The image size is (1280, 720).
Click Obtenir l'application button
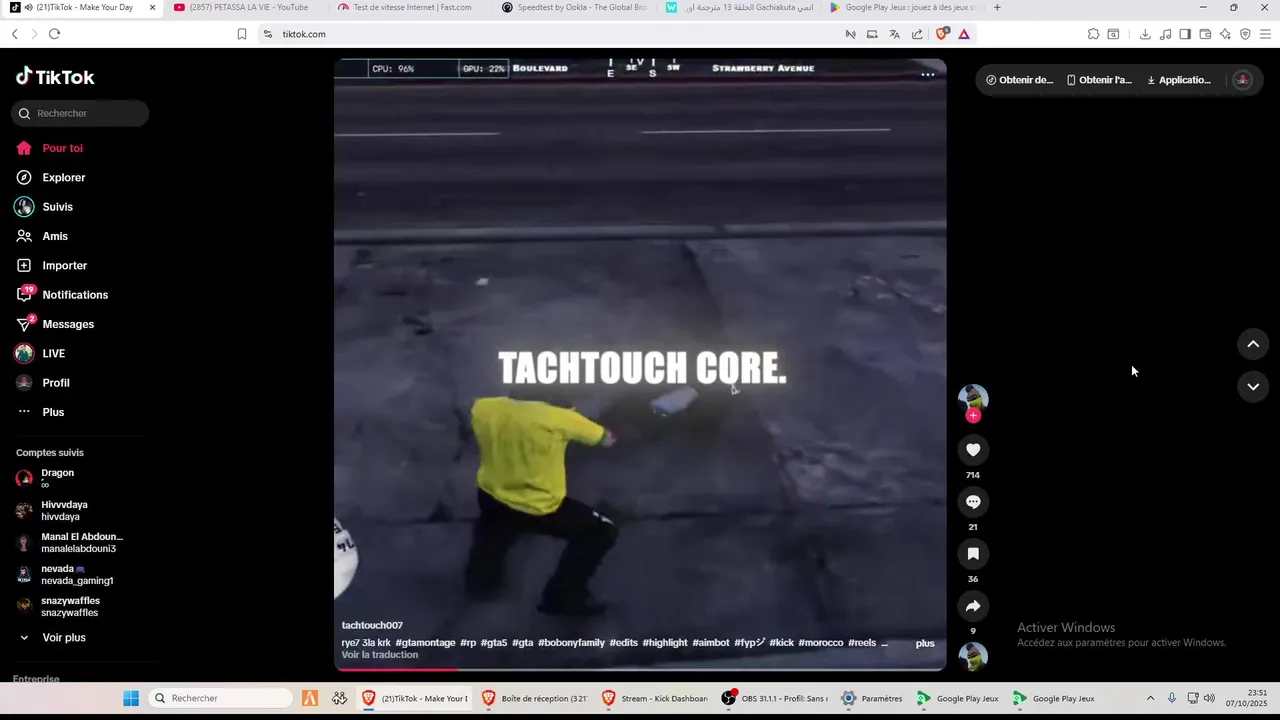[x=1099, y=80]
